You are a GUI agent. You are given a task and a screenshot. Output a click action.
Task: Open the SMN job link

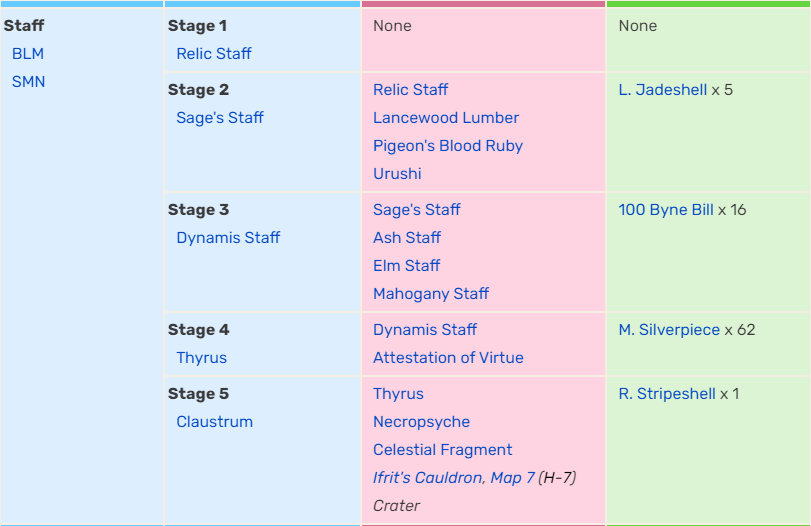[x=28, y=82]
